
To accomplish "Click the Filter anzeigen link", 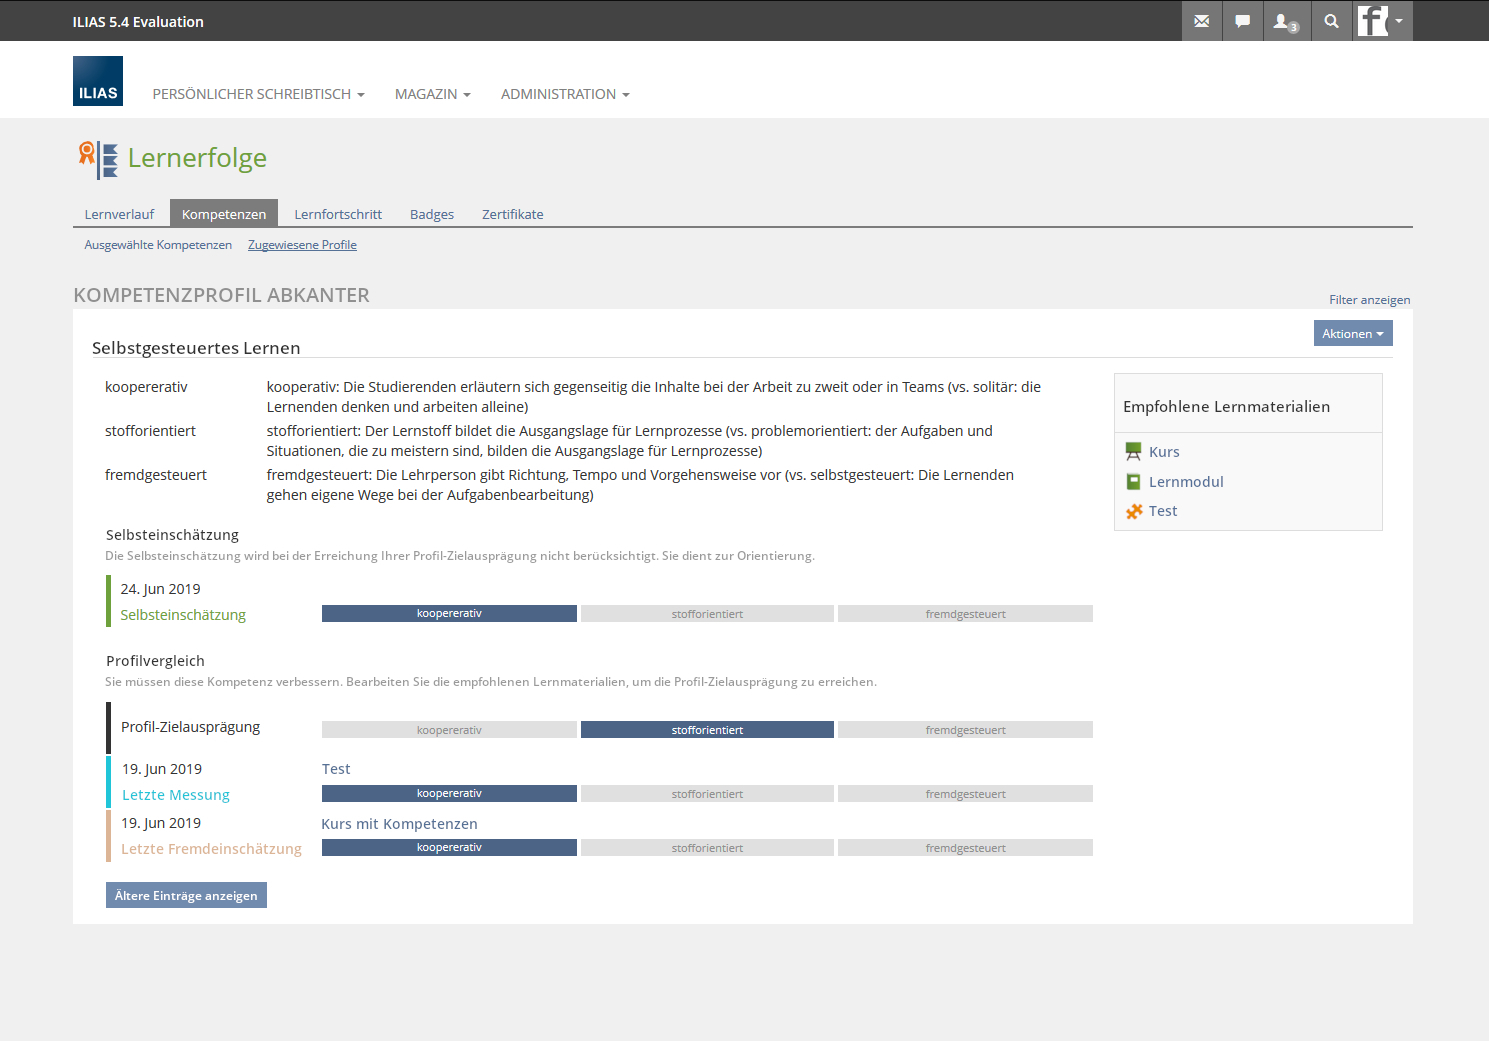I will click(1369, 300).
